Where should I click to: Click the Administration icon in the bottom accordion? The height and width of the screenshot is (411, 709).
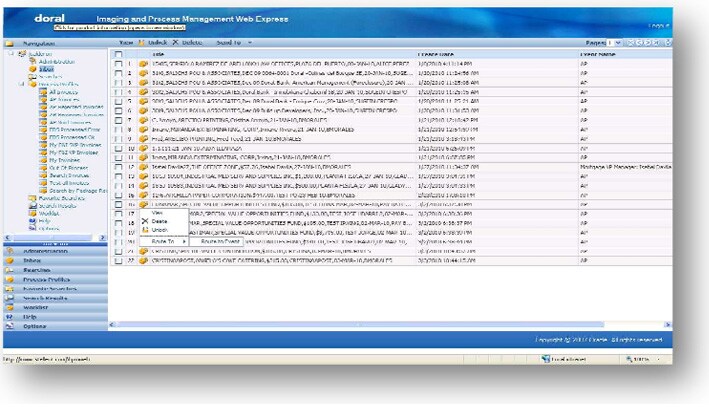(x=9, y=250)
